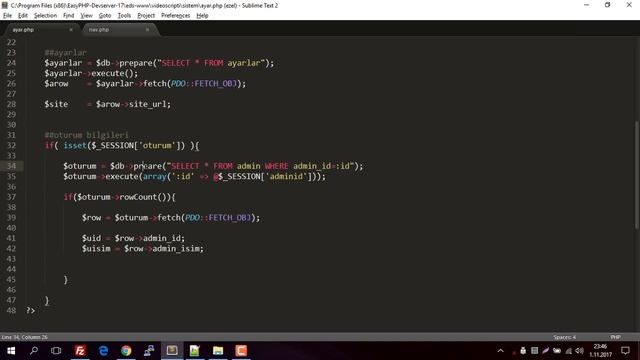Click the pen tray icon
The image size is (640, 360).
coord(545,351)
